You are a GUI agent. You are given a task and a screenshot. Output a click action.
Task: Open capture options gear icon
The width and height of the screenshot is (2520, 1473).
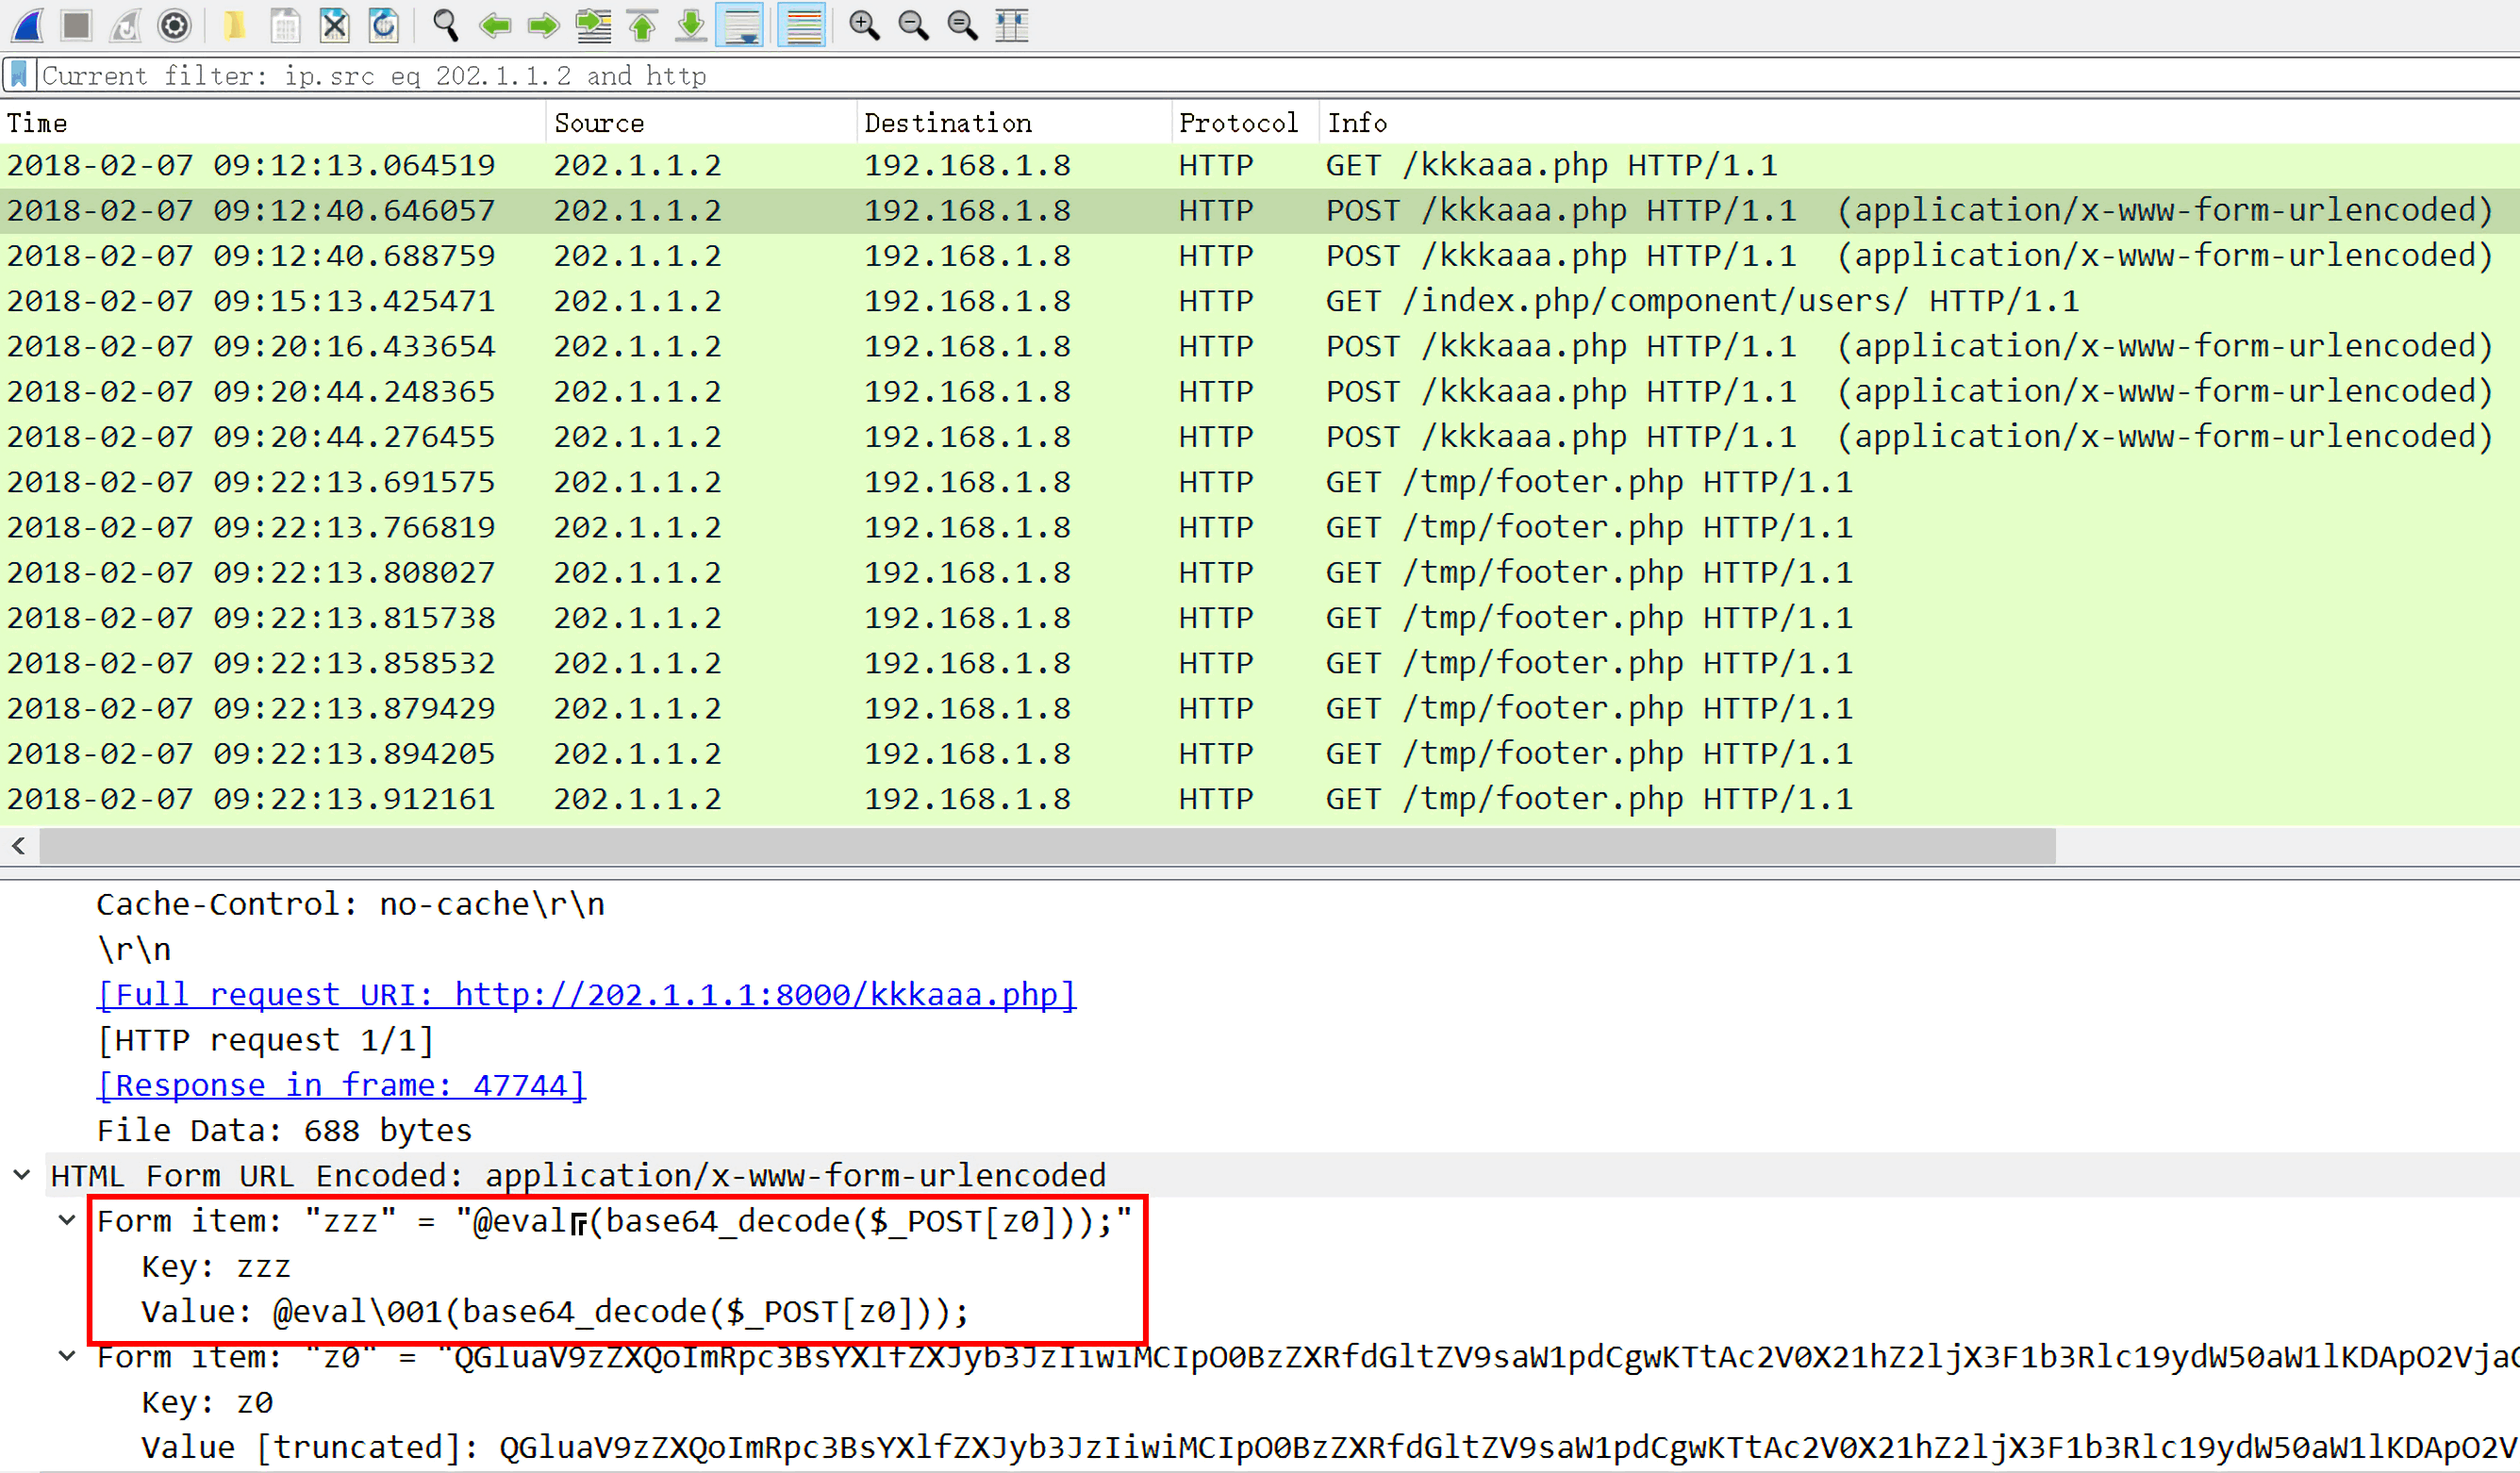click(175, 25)
